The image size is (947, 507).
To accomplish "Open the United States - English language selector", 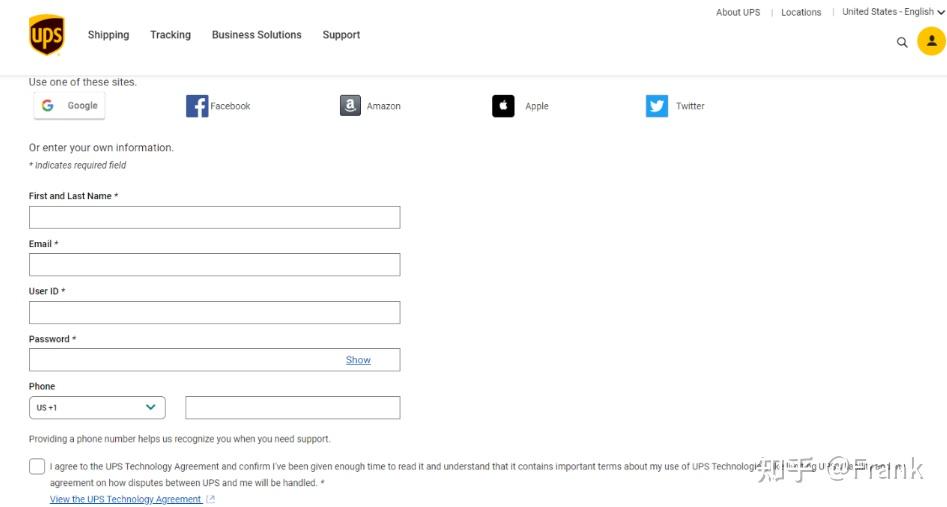I will click(893, 11).
